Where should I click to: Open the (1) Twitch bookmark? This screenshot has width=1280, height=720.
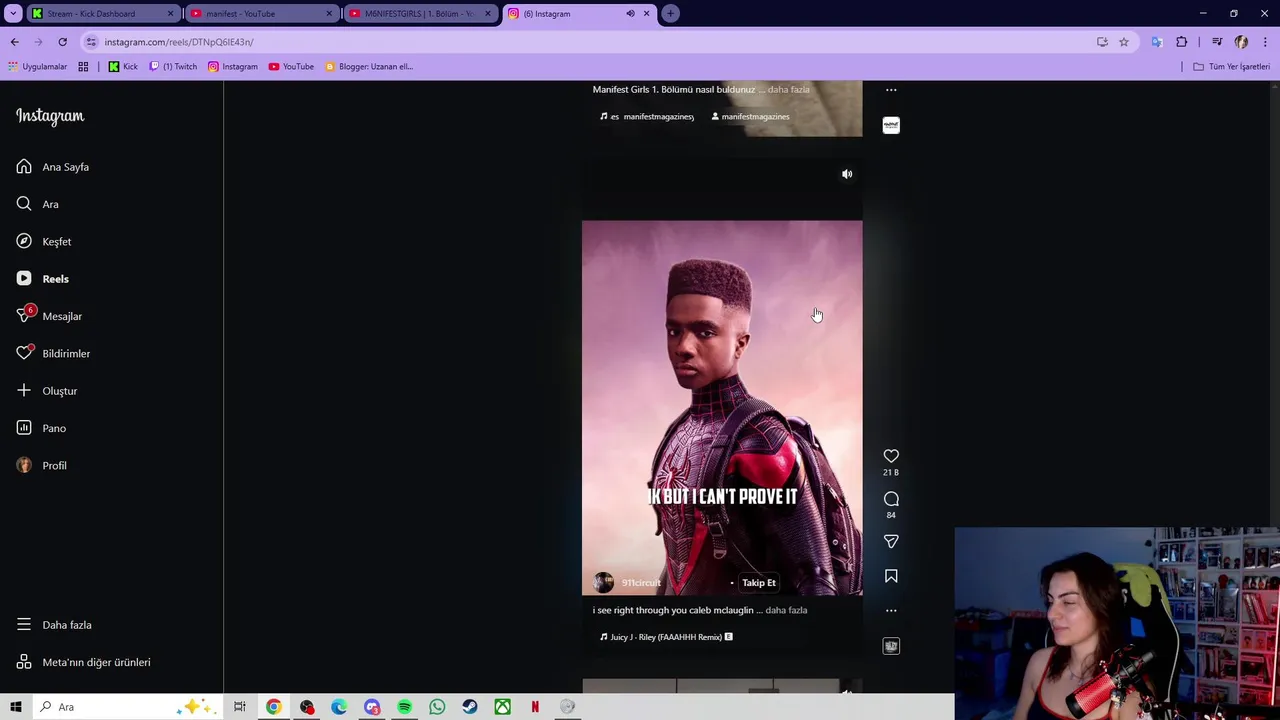[x=173, y=67]
